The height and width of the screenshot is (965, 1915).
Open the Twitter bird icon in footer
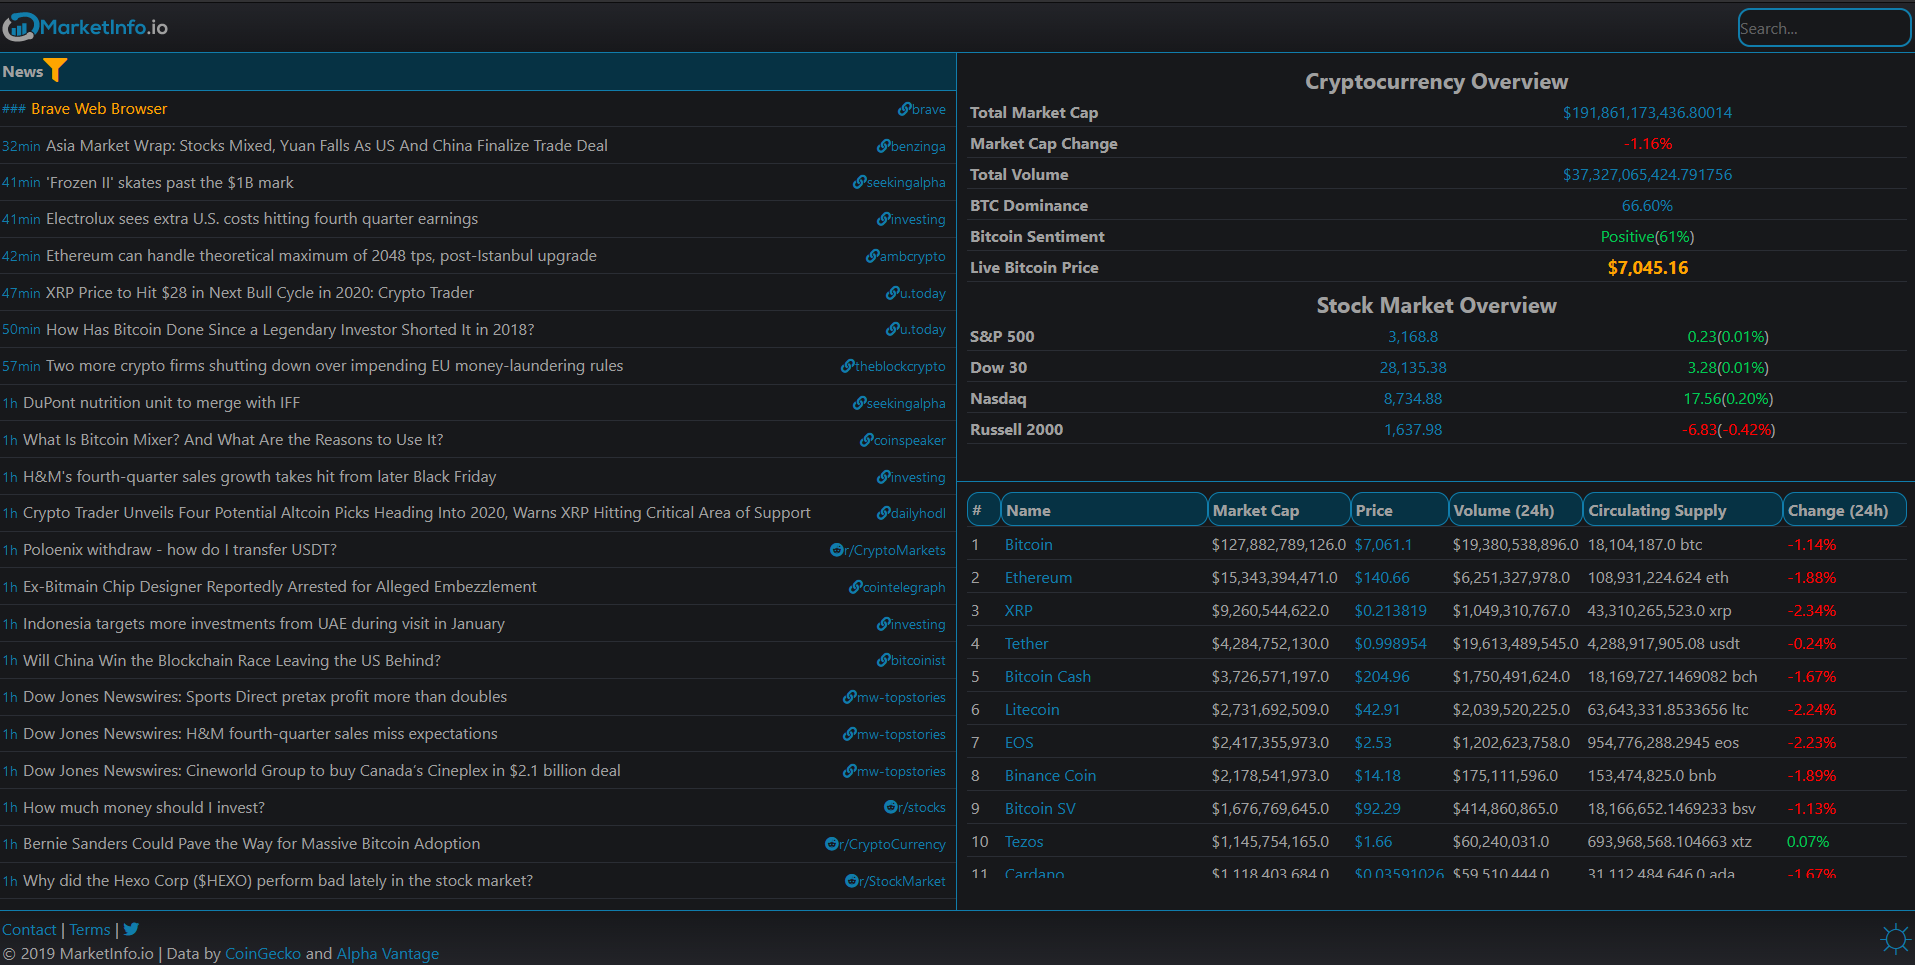click(131, 929)
